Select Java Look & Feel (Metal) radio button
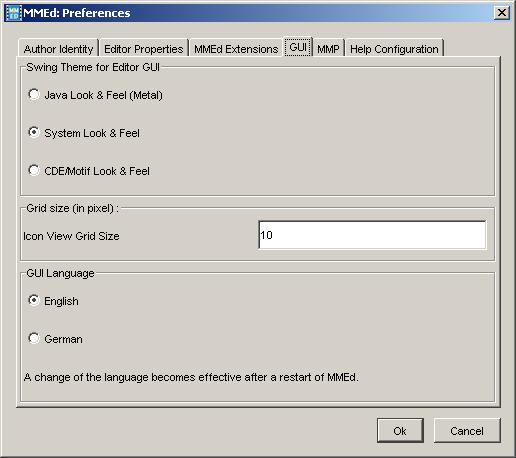This screenshot has width=516, height=458. pos(34,95)
